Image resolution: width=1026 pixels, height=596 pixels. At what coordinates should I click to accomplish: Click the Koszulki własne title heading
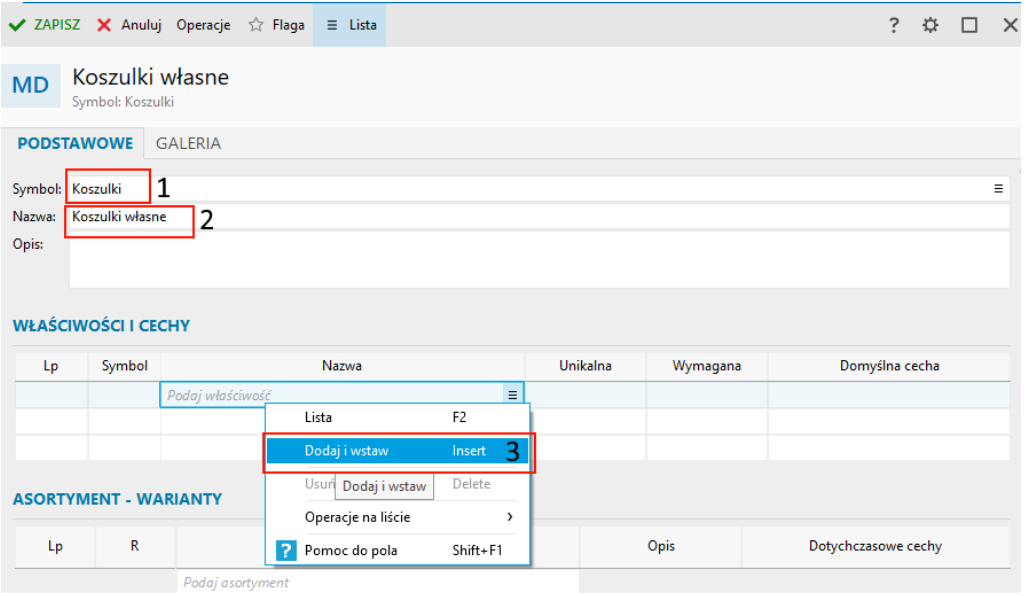pyautogui.click(x=150, y=77)
